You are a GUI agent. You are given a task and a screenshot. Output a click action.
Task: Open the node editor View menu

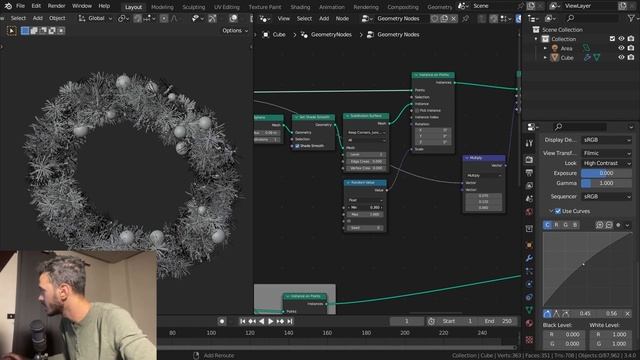[284, 19]
